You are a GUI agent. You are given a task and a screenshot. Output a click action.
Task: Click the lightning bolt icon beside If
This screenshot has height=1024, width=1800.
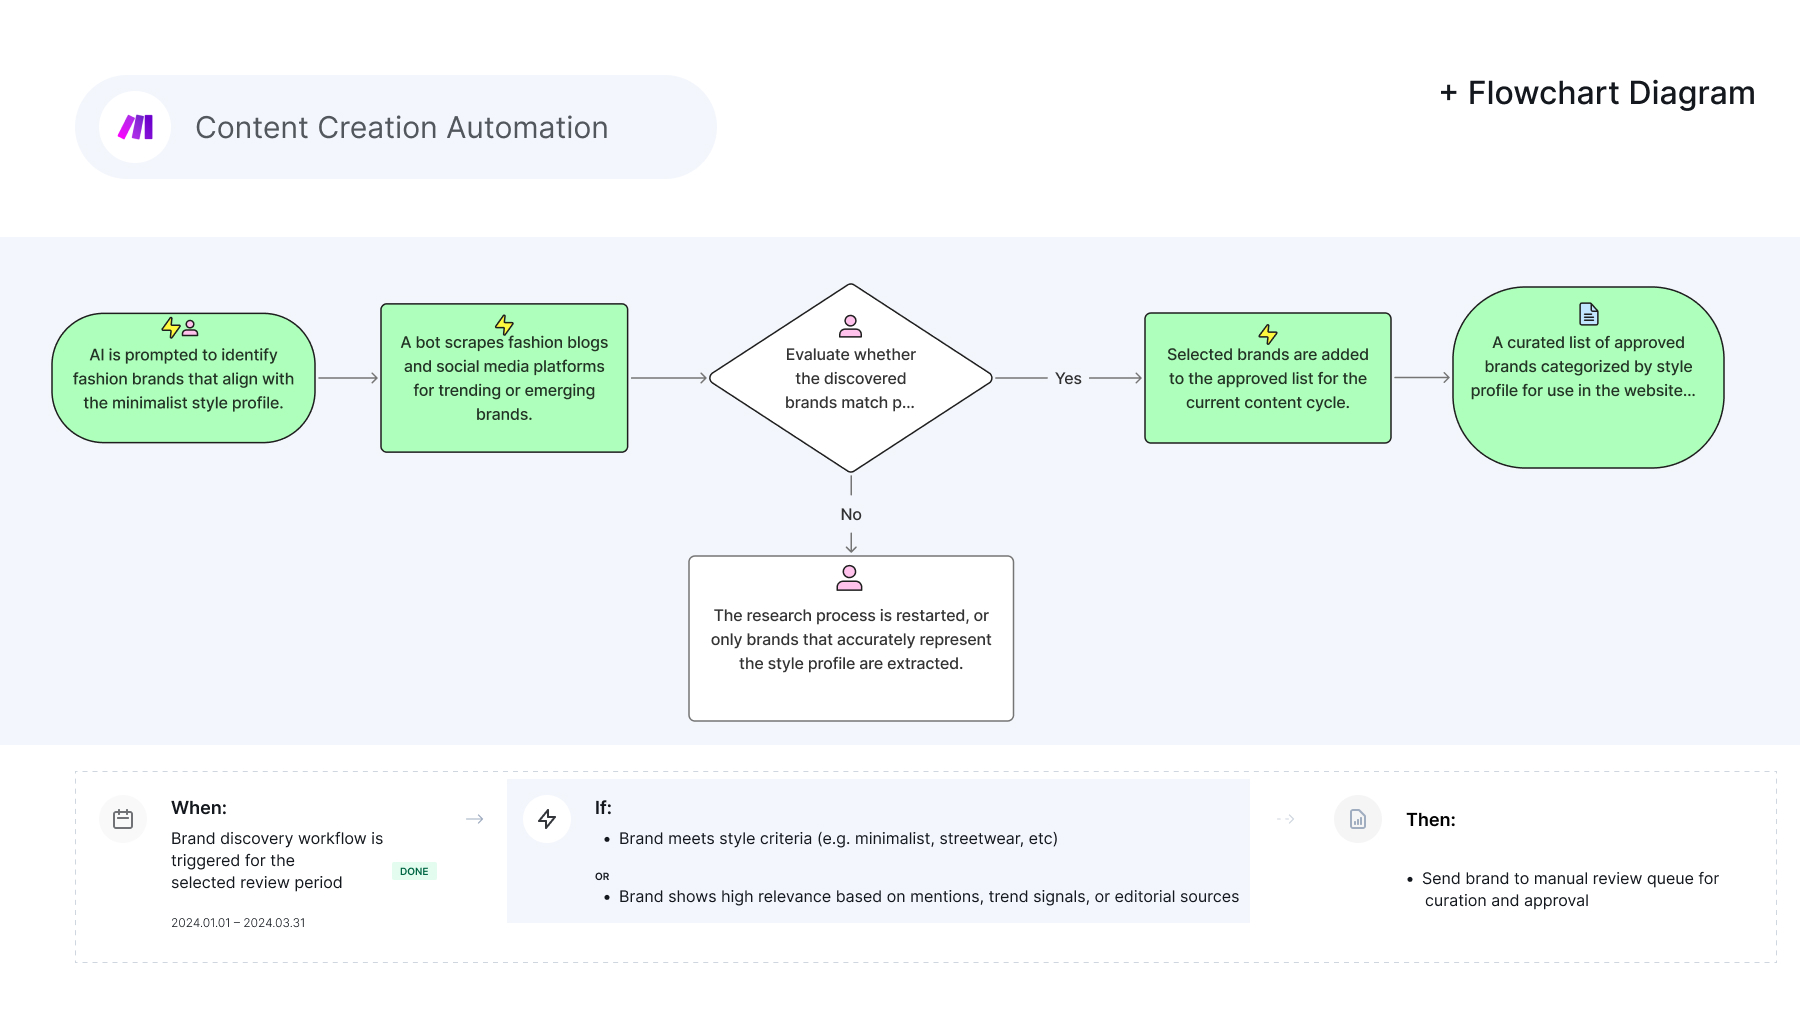click(547, 819)
